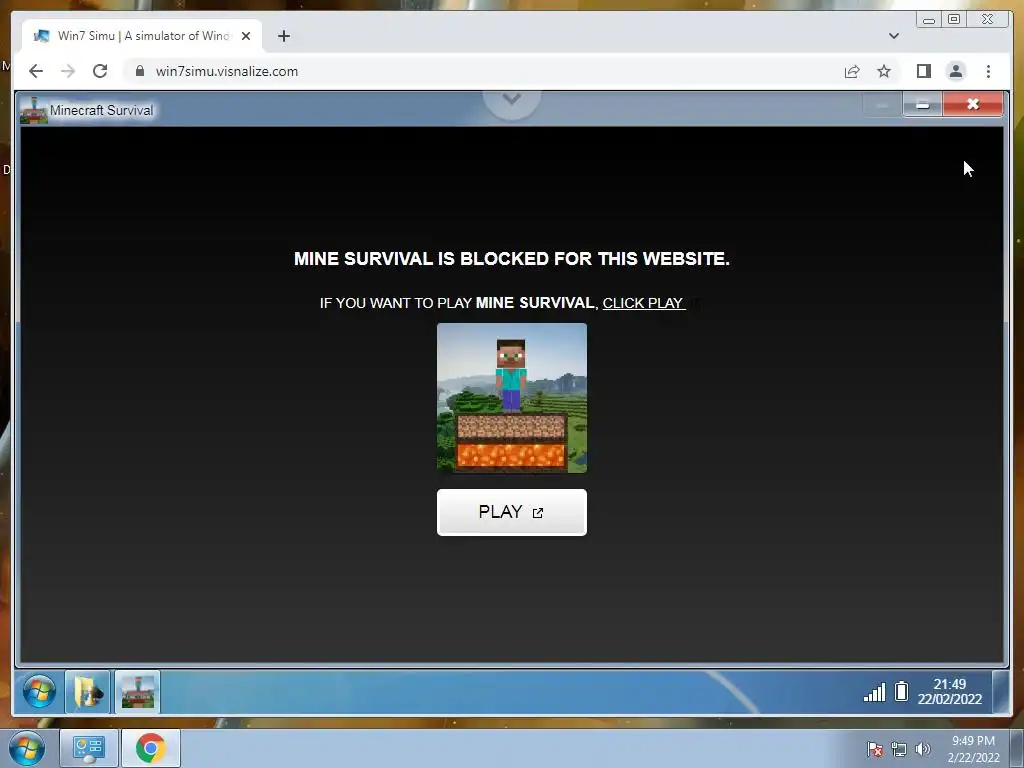Open simulator file explorer taskbar icon

[x=88, y=692]
